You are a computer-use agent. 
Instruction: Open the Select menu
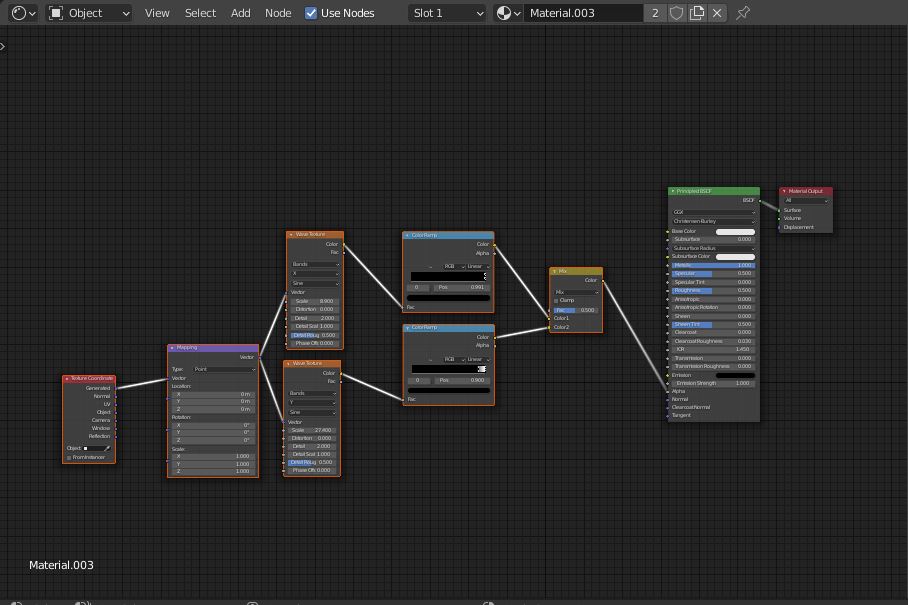point(200,13)
